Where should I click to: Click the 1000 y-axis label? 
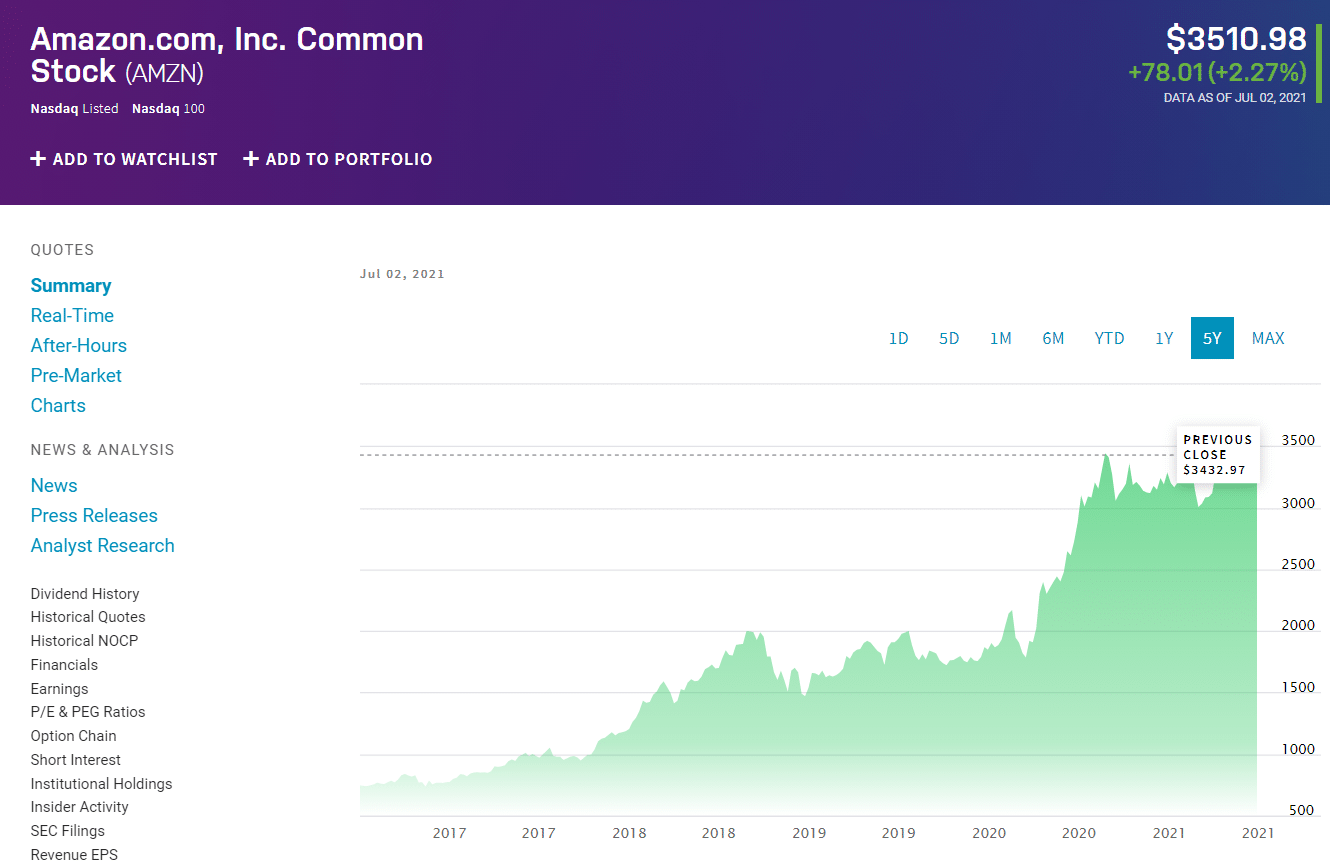pyautogui.click(x=1298, y=749)
